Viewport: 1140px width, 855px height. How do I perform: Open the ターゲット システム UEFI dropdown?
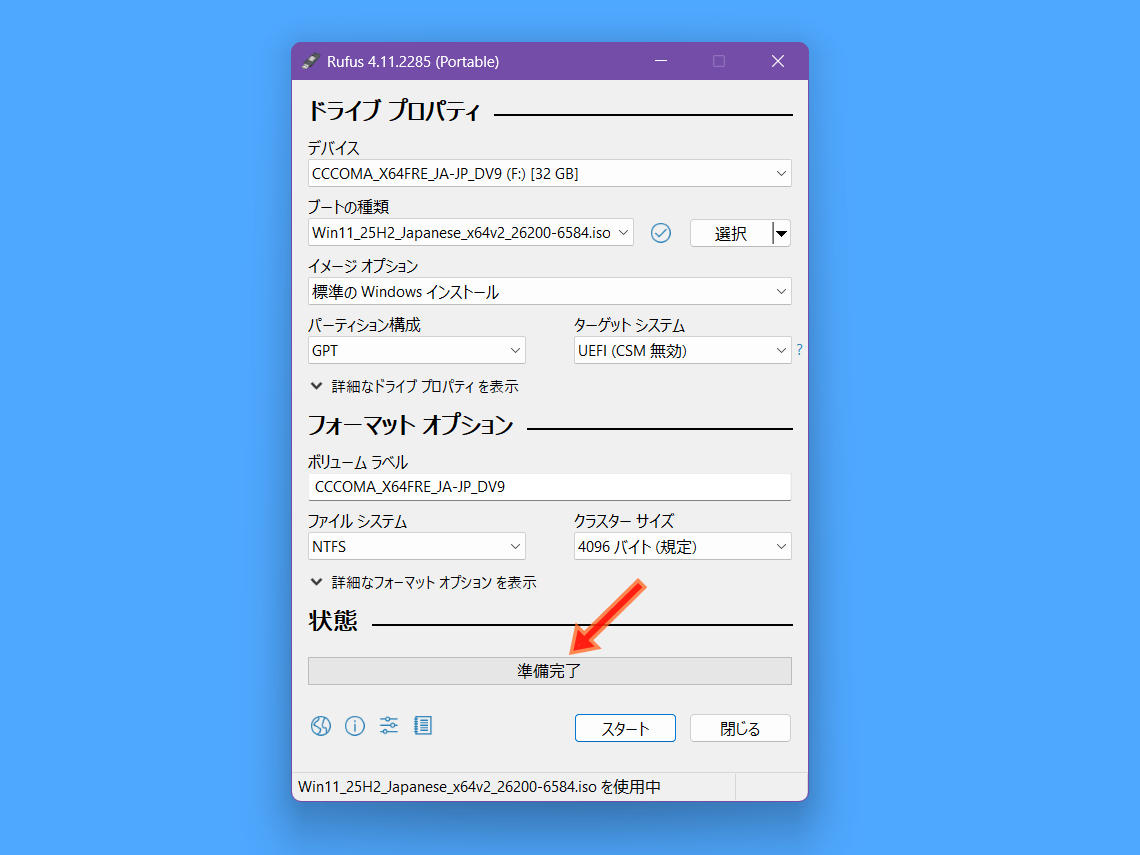click(683, 351)
